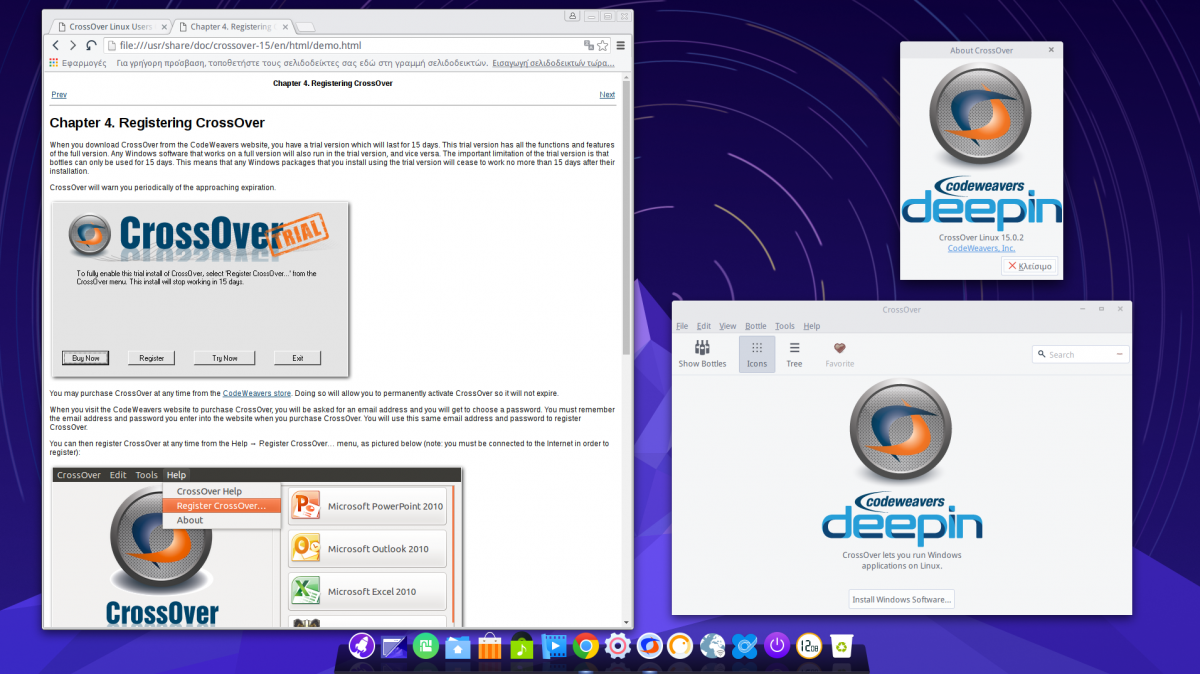Click the Εισαγωγή σελιδοδεικτών τώρα link

point(553,63)
